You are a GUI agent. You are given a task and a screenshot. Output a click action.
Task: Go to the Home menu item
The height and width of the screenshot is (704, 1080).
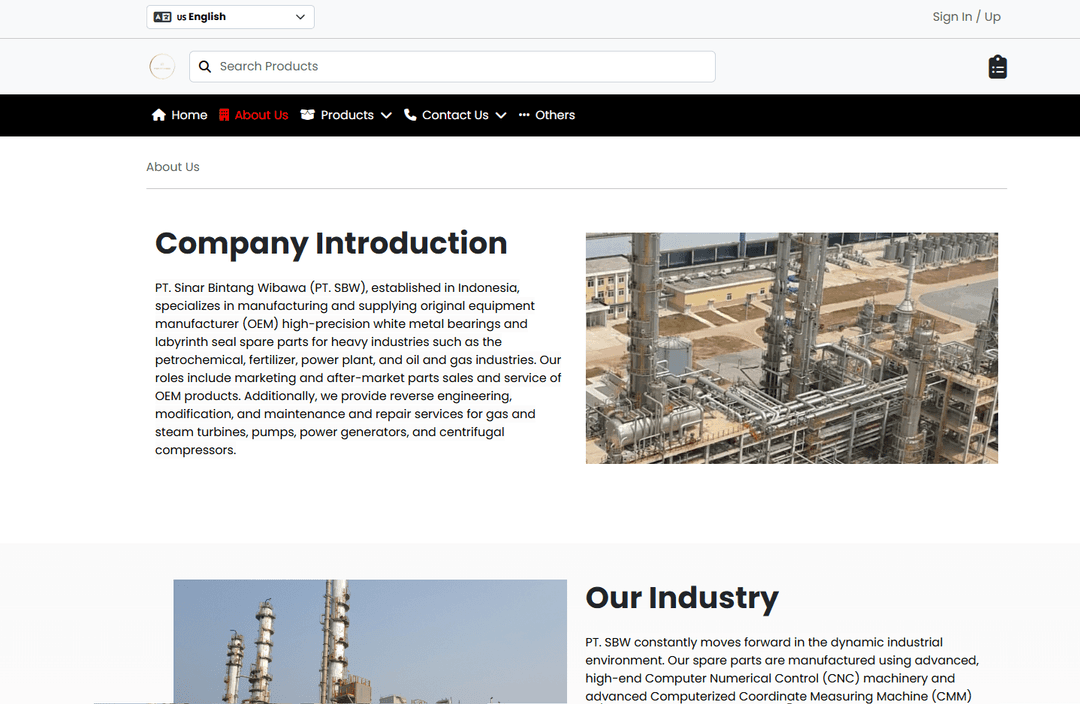click(x=189, y=115)
